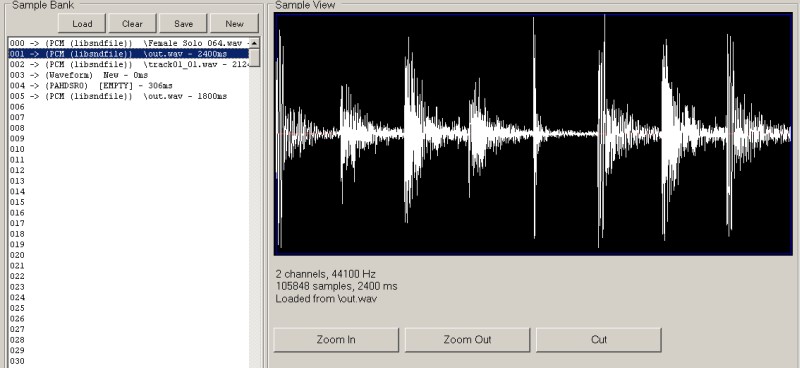Select empty sample slot 015
800x368 pixels.
click(x=129, y=202)
